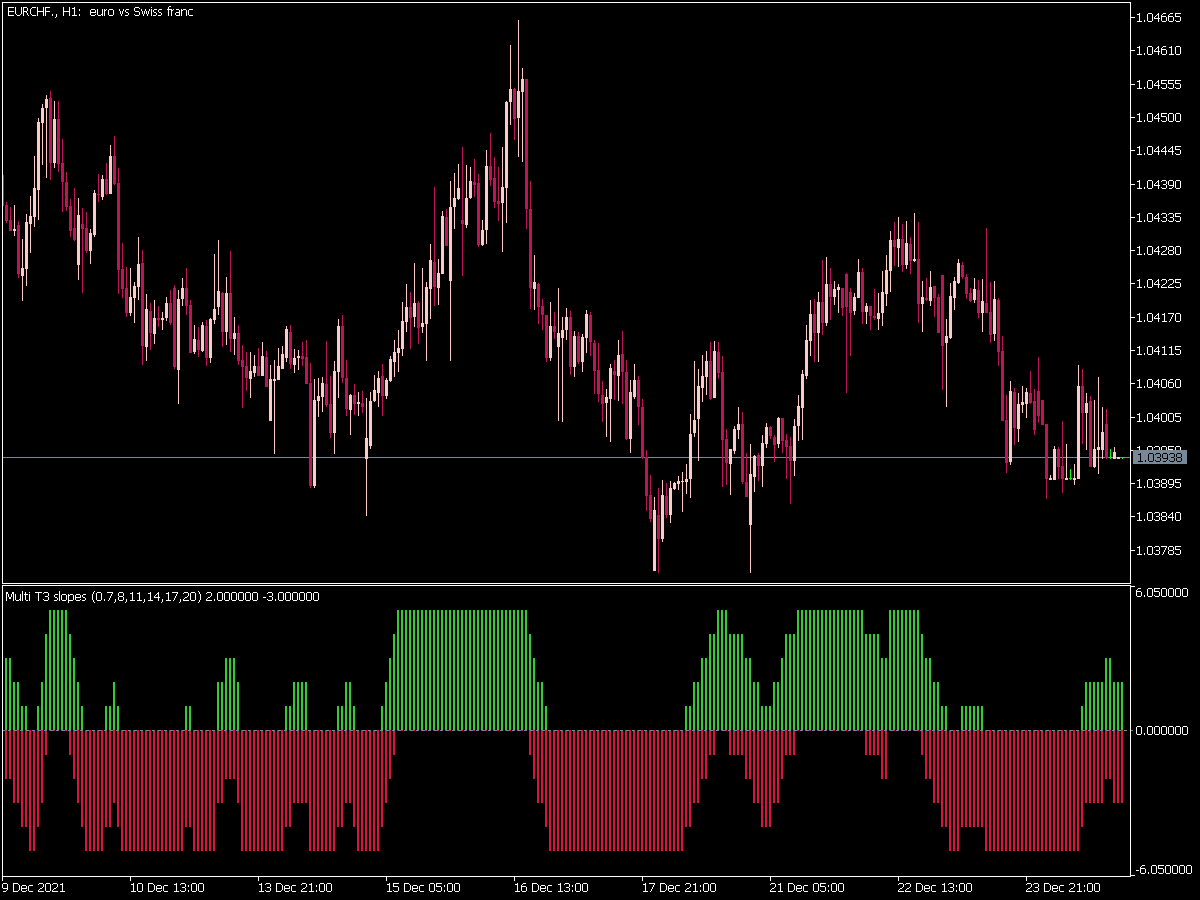Viewport: 1200px width, 900px height.
Task: Click the 15 Dec 05:00 time label
Action: 423,887
